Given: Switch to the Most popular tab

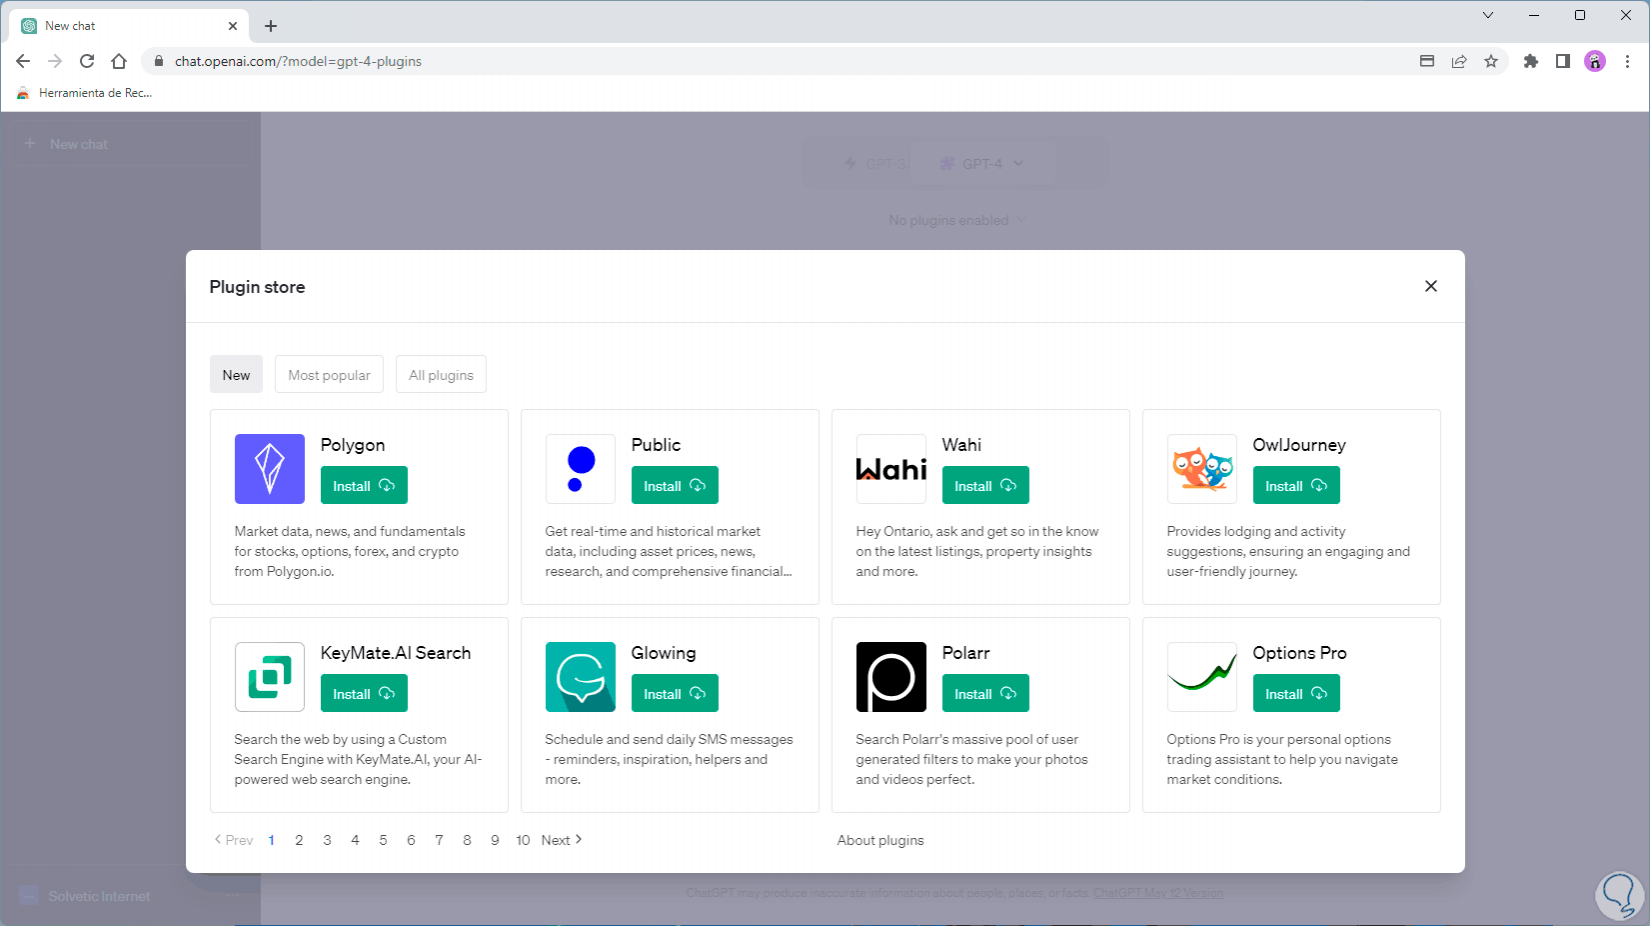Looking at the screenshot, I should [329, 375].
